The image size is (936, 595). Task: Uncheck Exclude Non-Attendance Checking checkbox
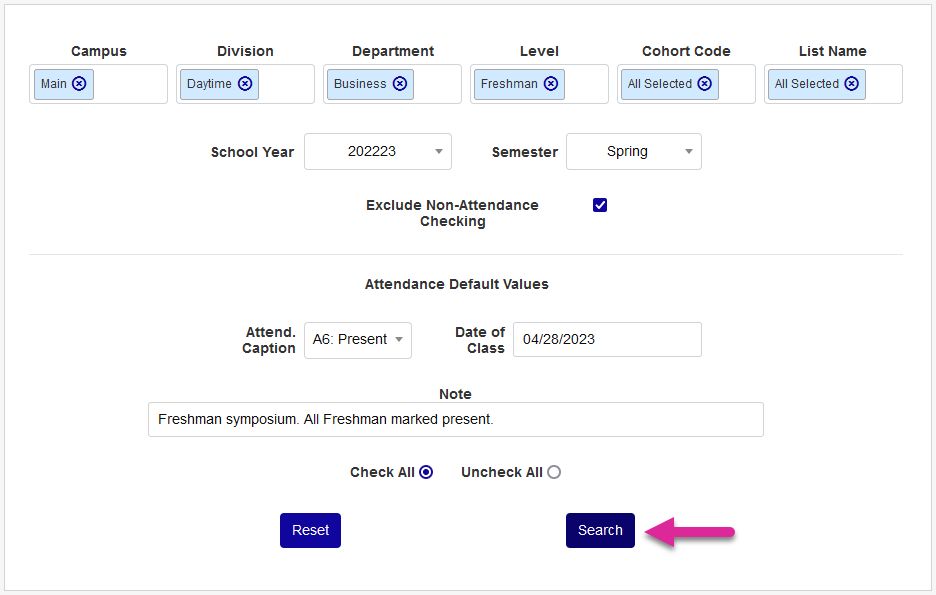(600, 205)
